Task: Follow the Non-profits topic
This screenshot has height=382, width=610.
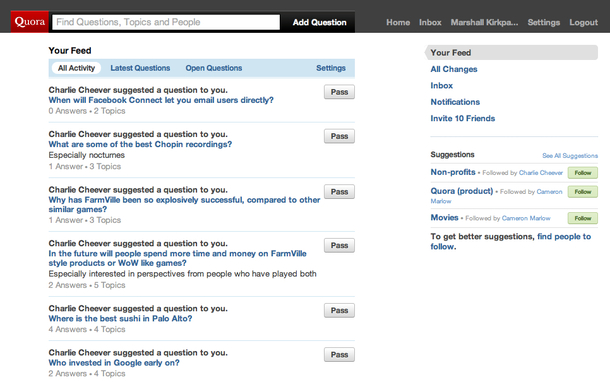Action: 582,173
